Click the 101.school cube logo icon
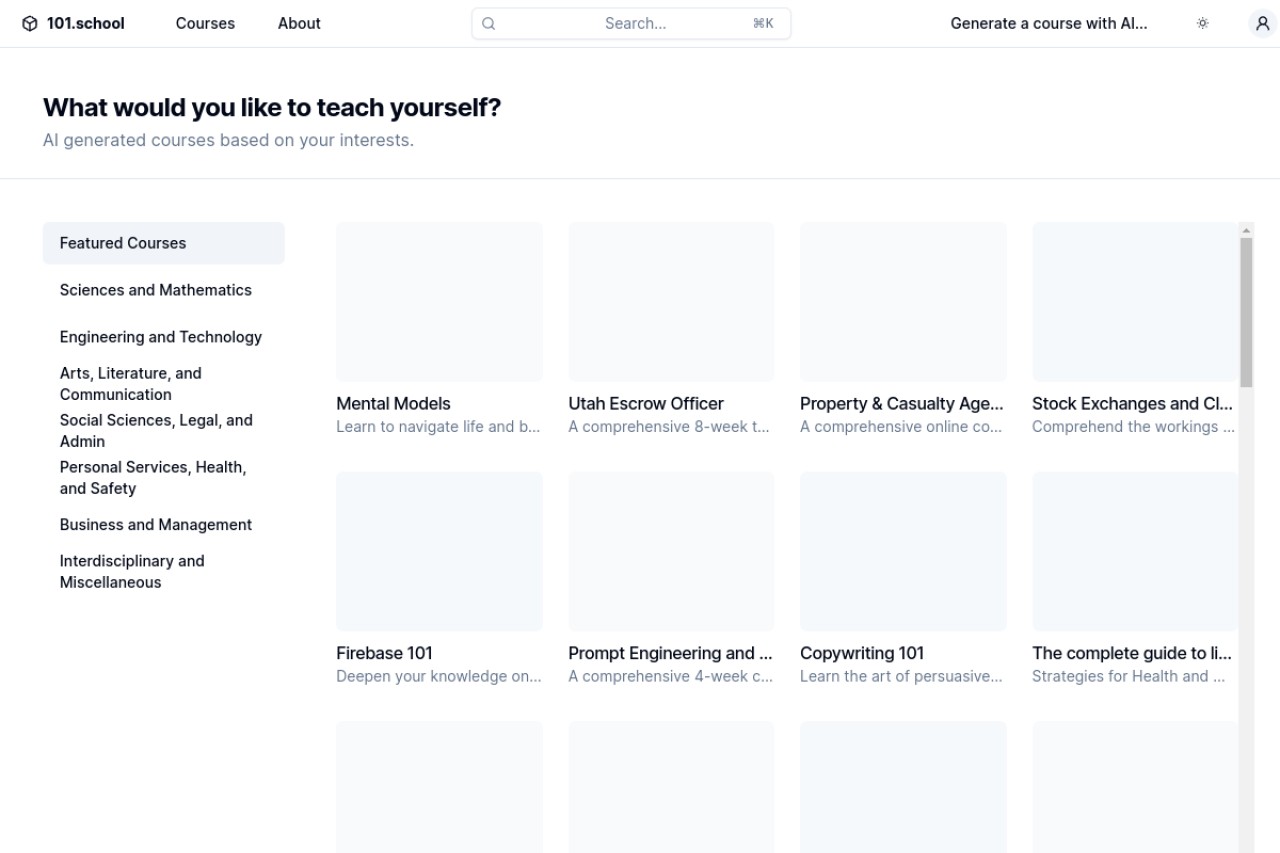The image size is (1280, 853). [29, 23]
